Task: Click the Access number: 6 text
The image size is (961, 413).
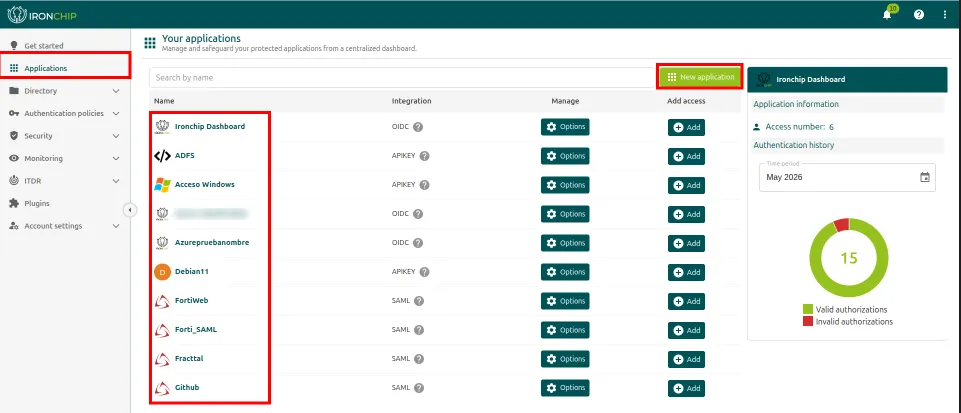Action: (x=799, y=127)
